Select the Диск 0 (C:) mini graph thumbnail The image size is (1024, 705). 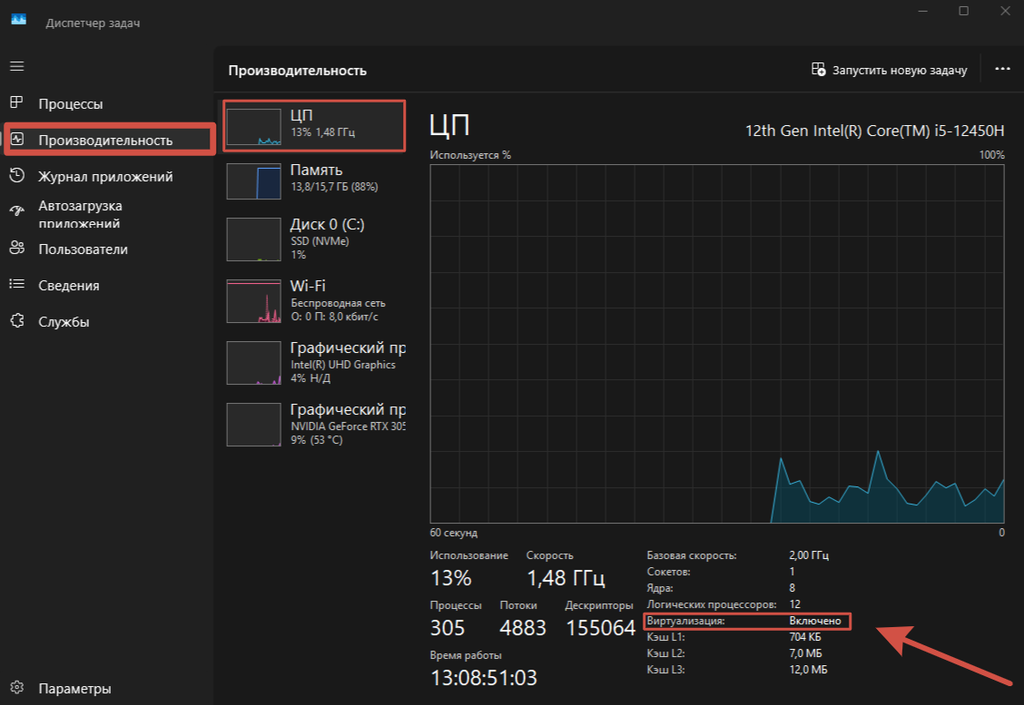(x=253, y=240)
